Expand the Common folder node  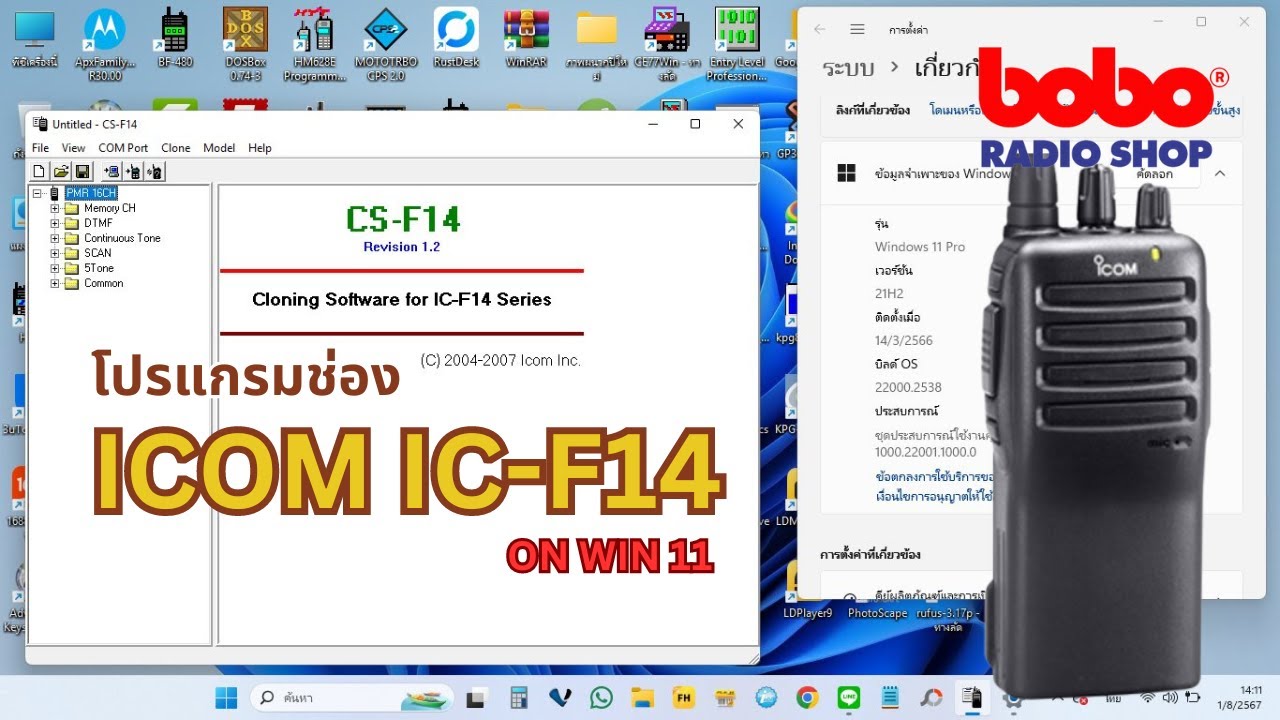55,283
